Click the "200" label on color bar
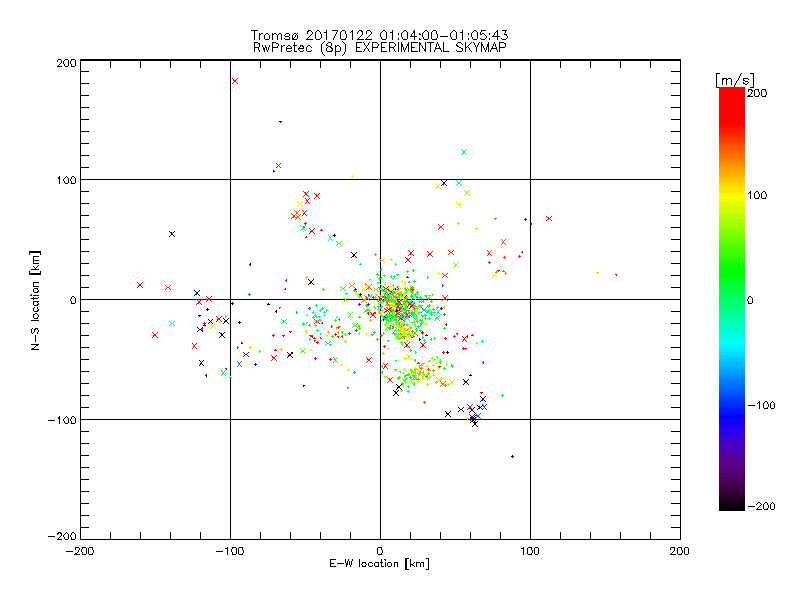This screenshot has width=800, height=600. [x=757, y=93]
